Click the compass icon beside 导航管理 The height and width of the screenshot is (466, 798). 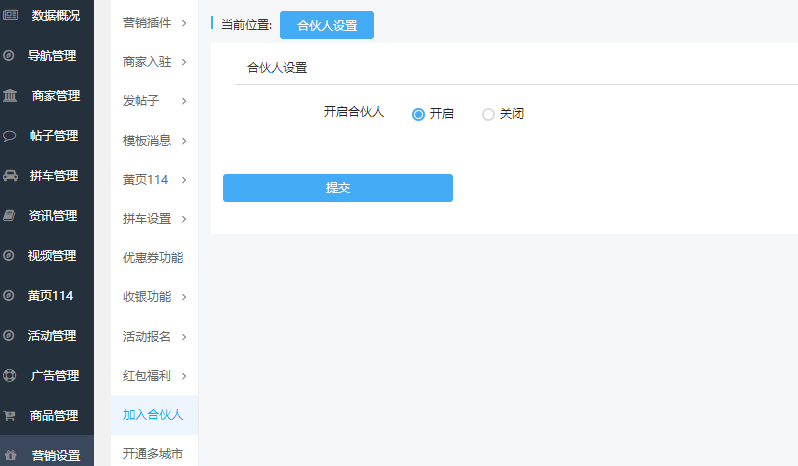pos(9,55)
